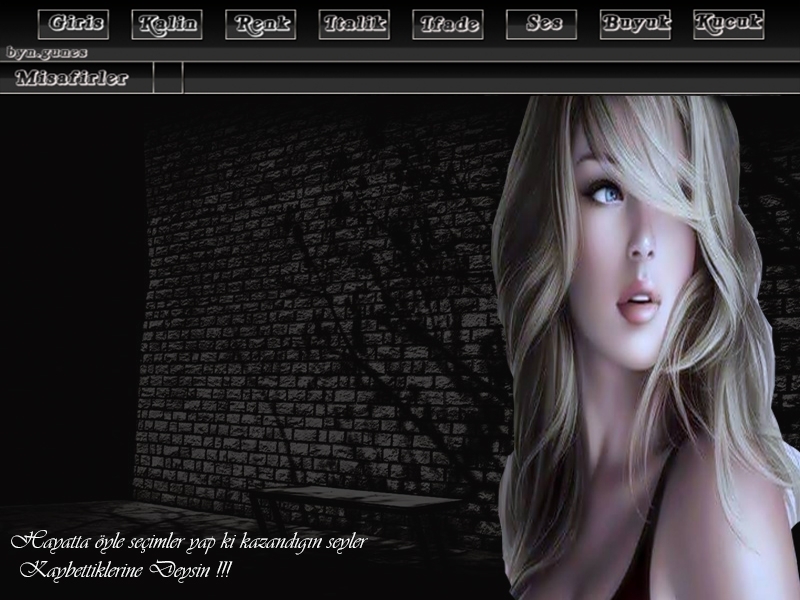800x600 pixels.
Task: Open the Renk color button
Action: (x=261, y=24)
